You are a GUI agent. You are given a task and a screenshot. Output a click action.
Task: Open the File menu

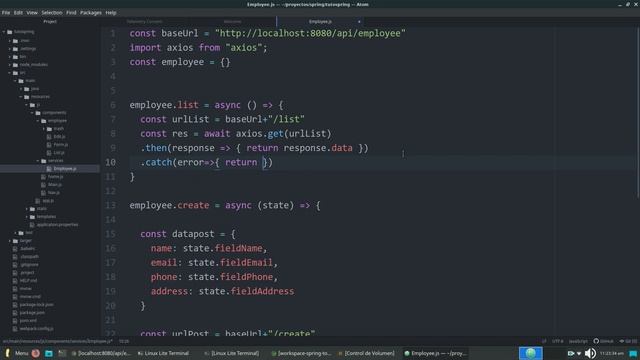(x=6, y=13)
